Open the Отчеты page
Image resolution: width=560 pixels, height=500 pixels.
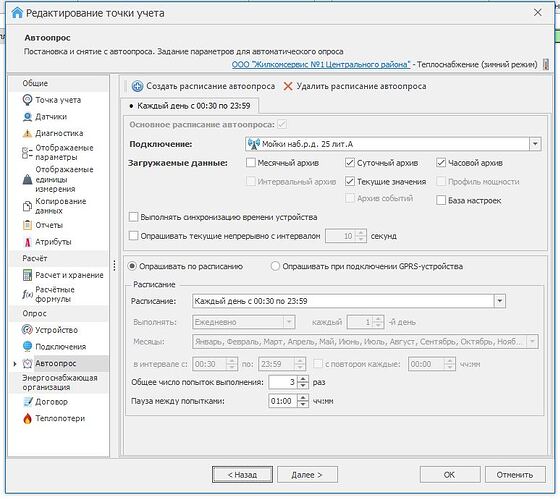(49, 225)
